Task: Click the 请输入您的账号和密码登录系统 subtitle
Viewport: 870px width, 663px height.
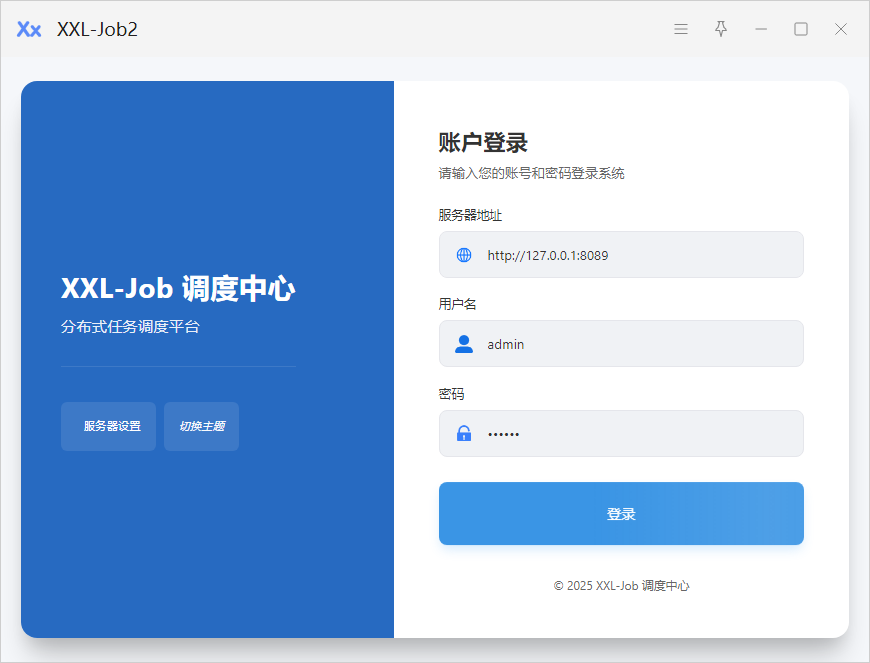Action: (x=531, y=173)
